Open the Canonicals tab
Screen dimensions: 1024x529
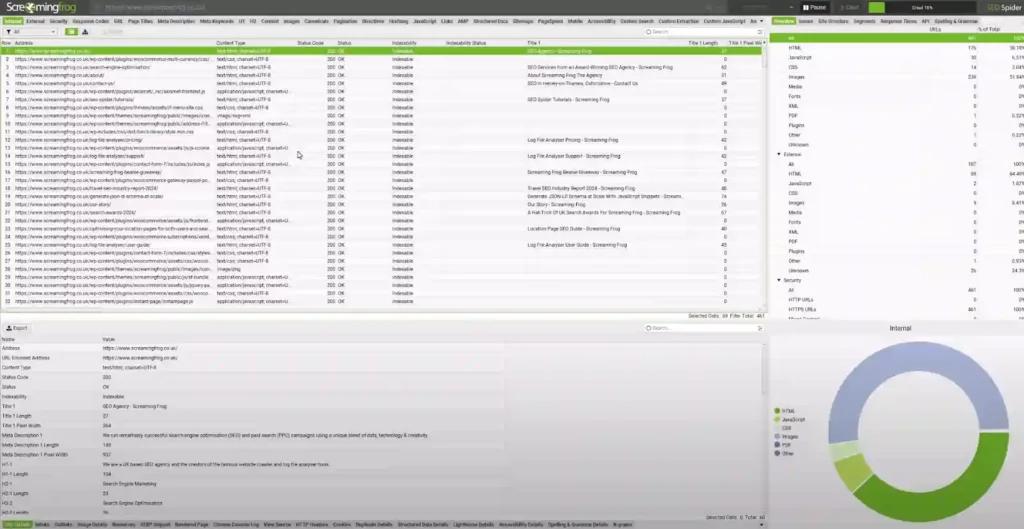[x=319, y=21]
